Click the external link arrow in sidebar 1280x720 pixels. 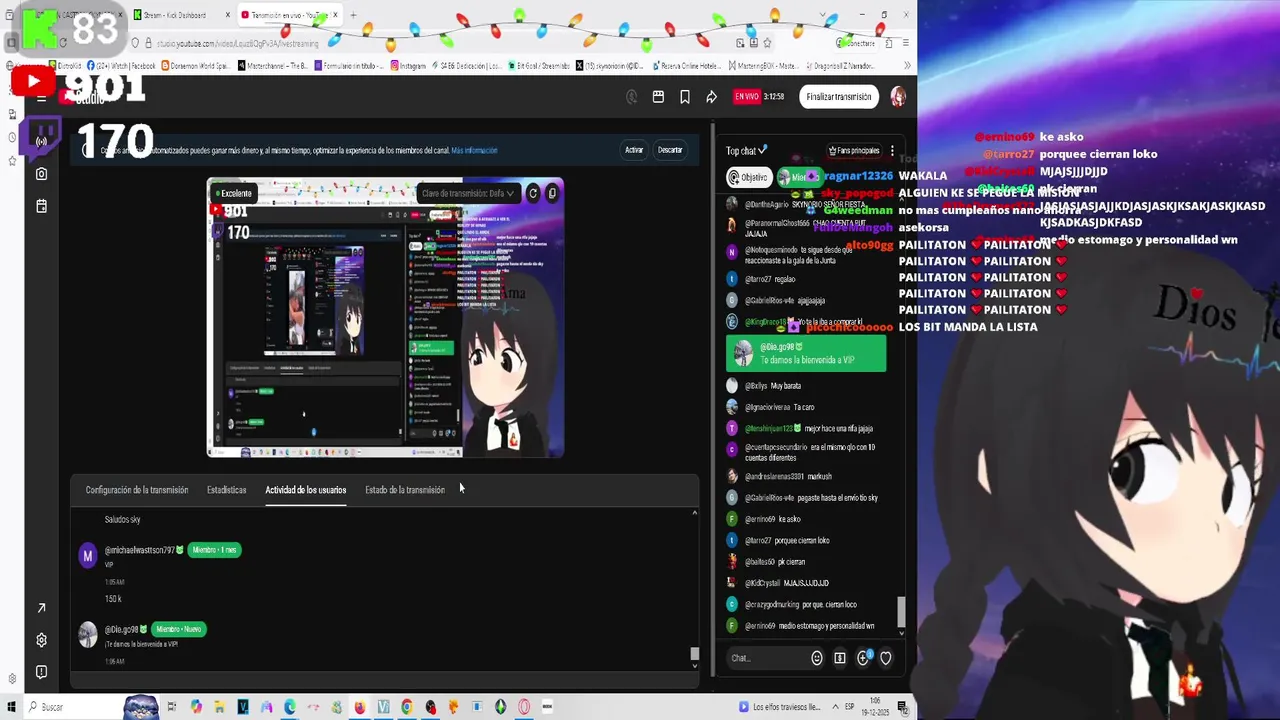point(41,608)
